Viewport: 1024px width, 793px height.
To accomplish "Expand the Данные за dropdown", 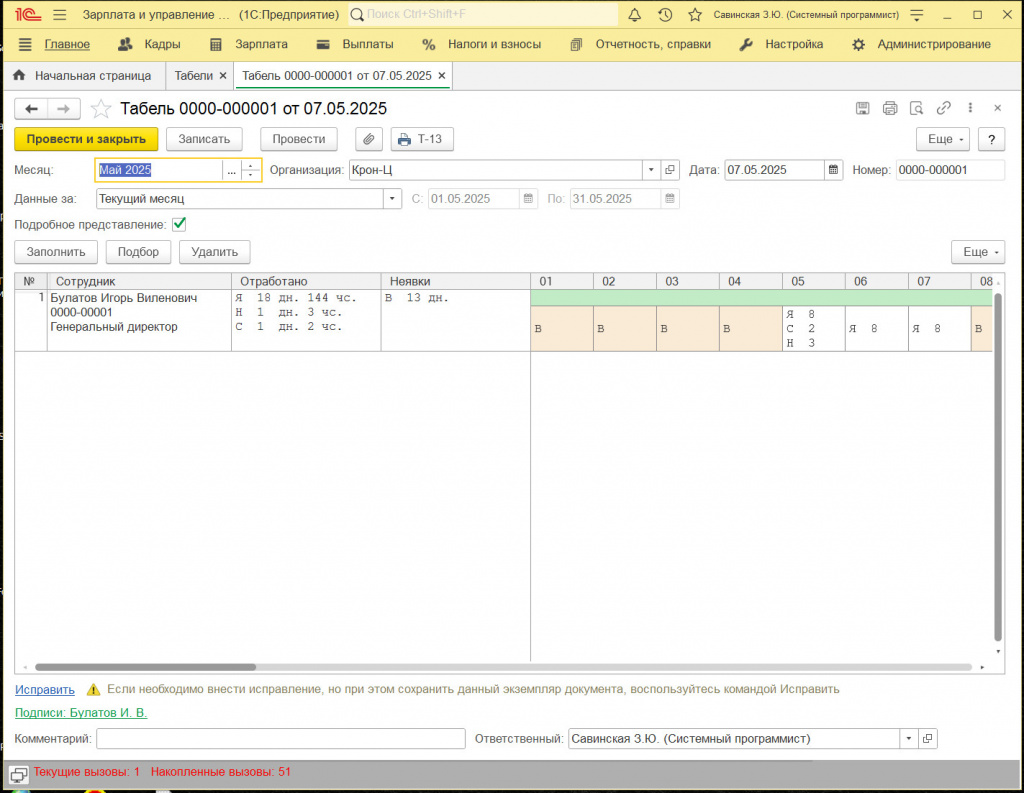I will point(392,199).
